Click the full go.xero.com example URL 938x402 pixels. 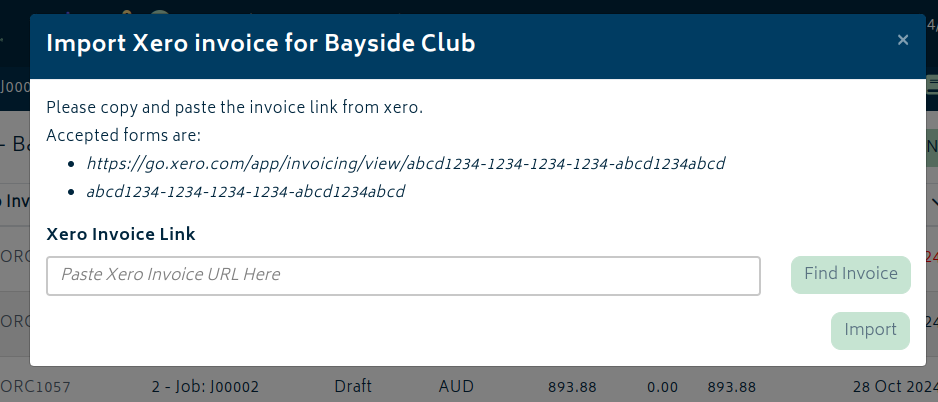coord(406,163)
